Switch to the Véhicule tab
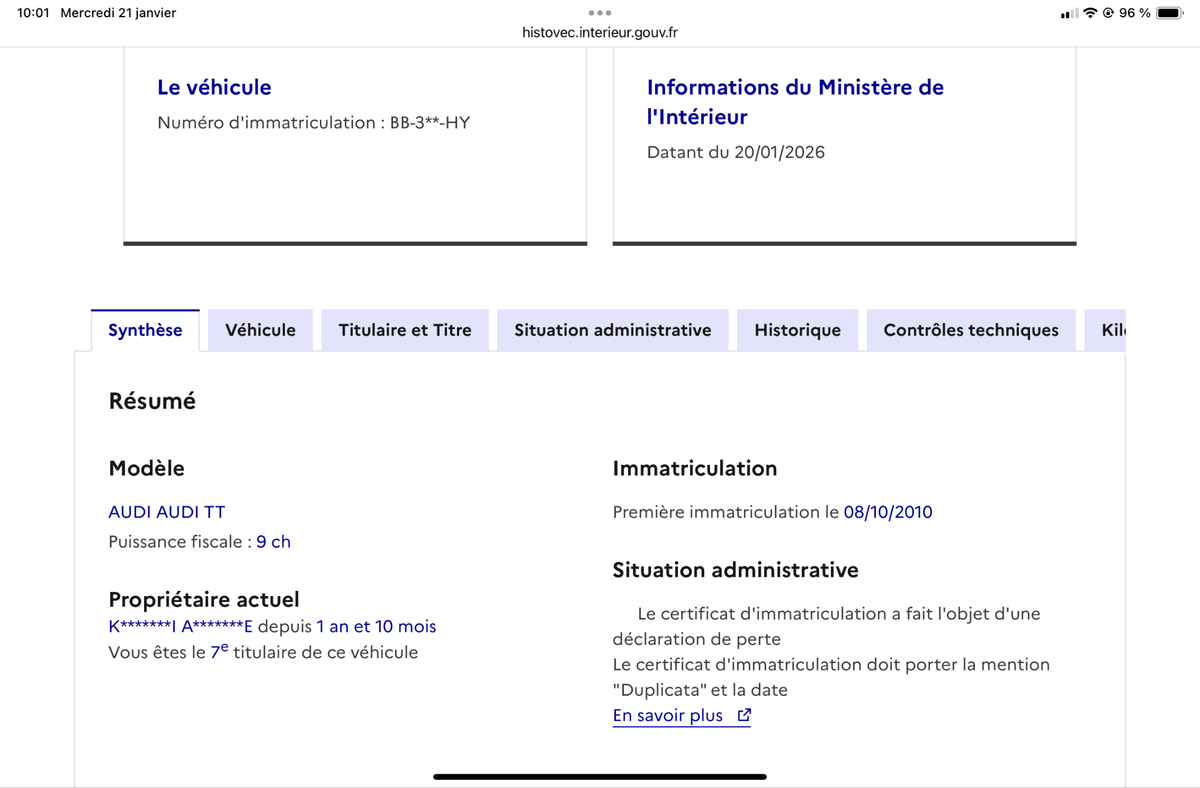The image size is (1200, 788). 260,330
